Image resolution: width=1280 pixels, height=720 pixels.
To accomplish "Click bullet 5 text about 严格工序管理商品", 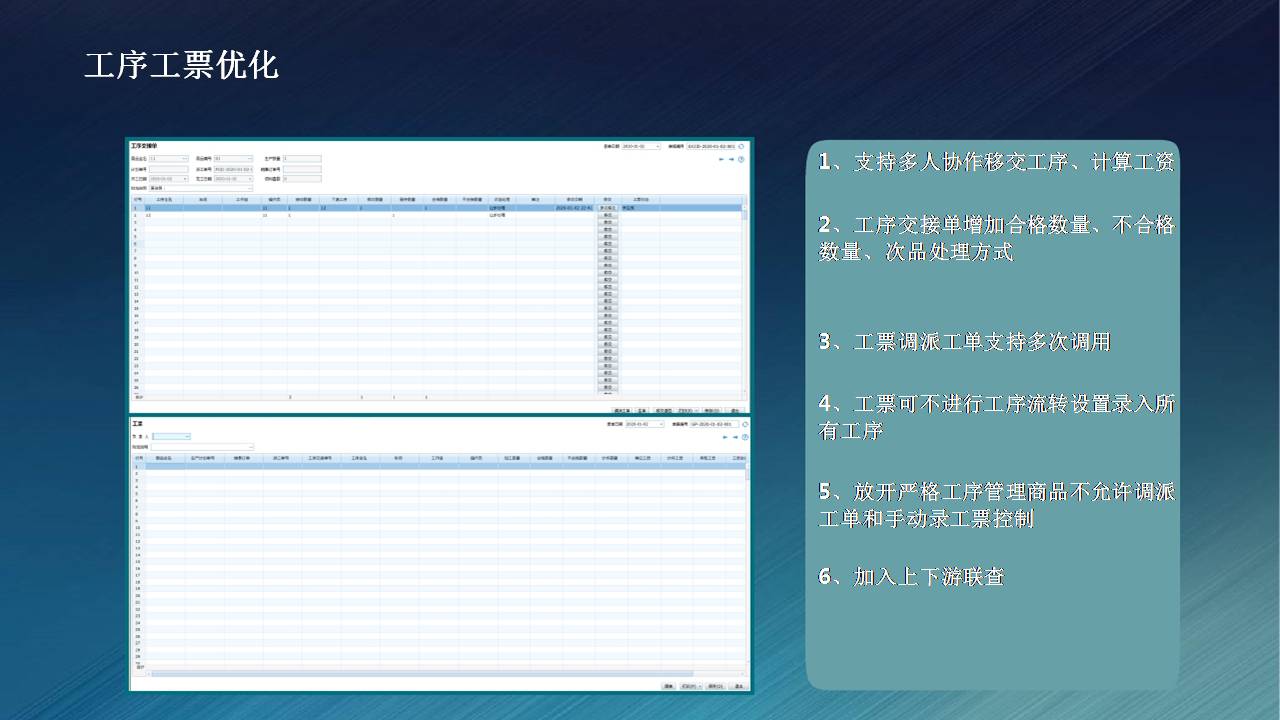I will tap(996, 506).
